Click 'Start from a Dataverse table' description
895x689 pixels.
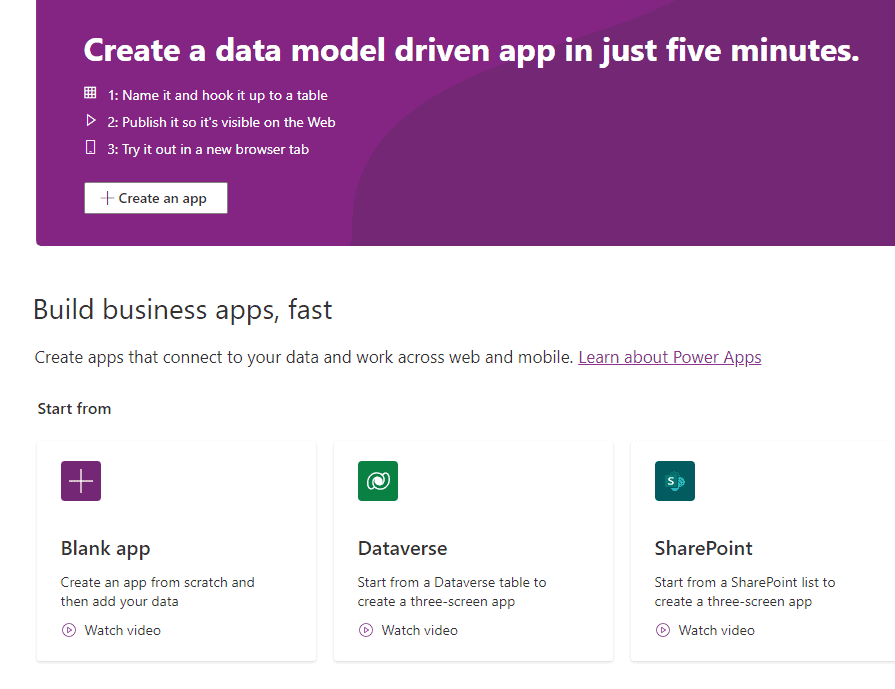pyautogui.click(x=452, y=591)
